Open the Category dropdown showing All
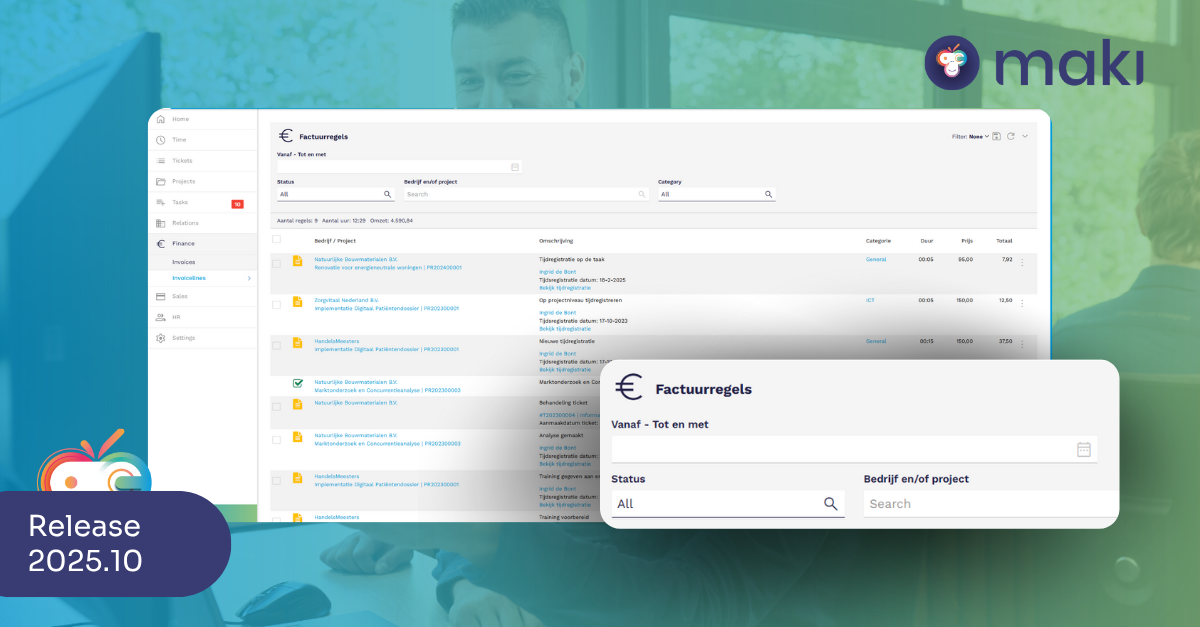This screenshot has height=627, width=1200. pyautogui.click(x=715, y=194)
